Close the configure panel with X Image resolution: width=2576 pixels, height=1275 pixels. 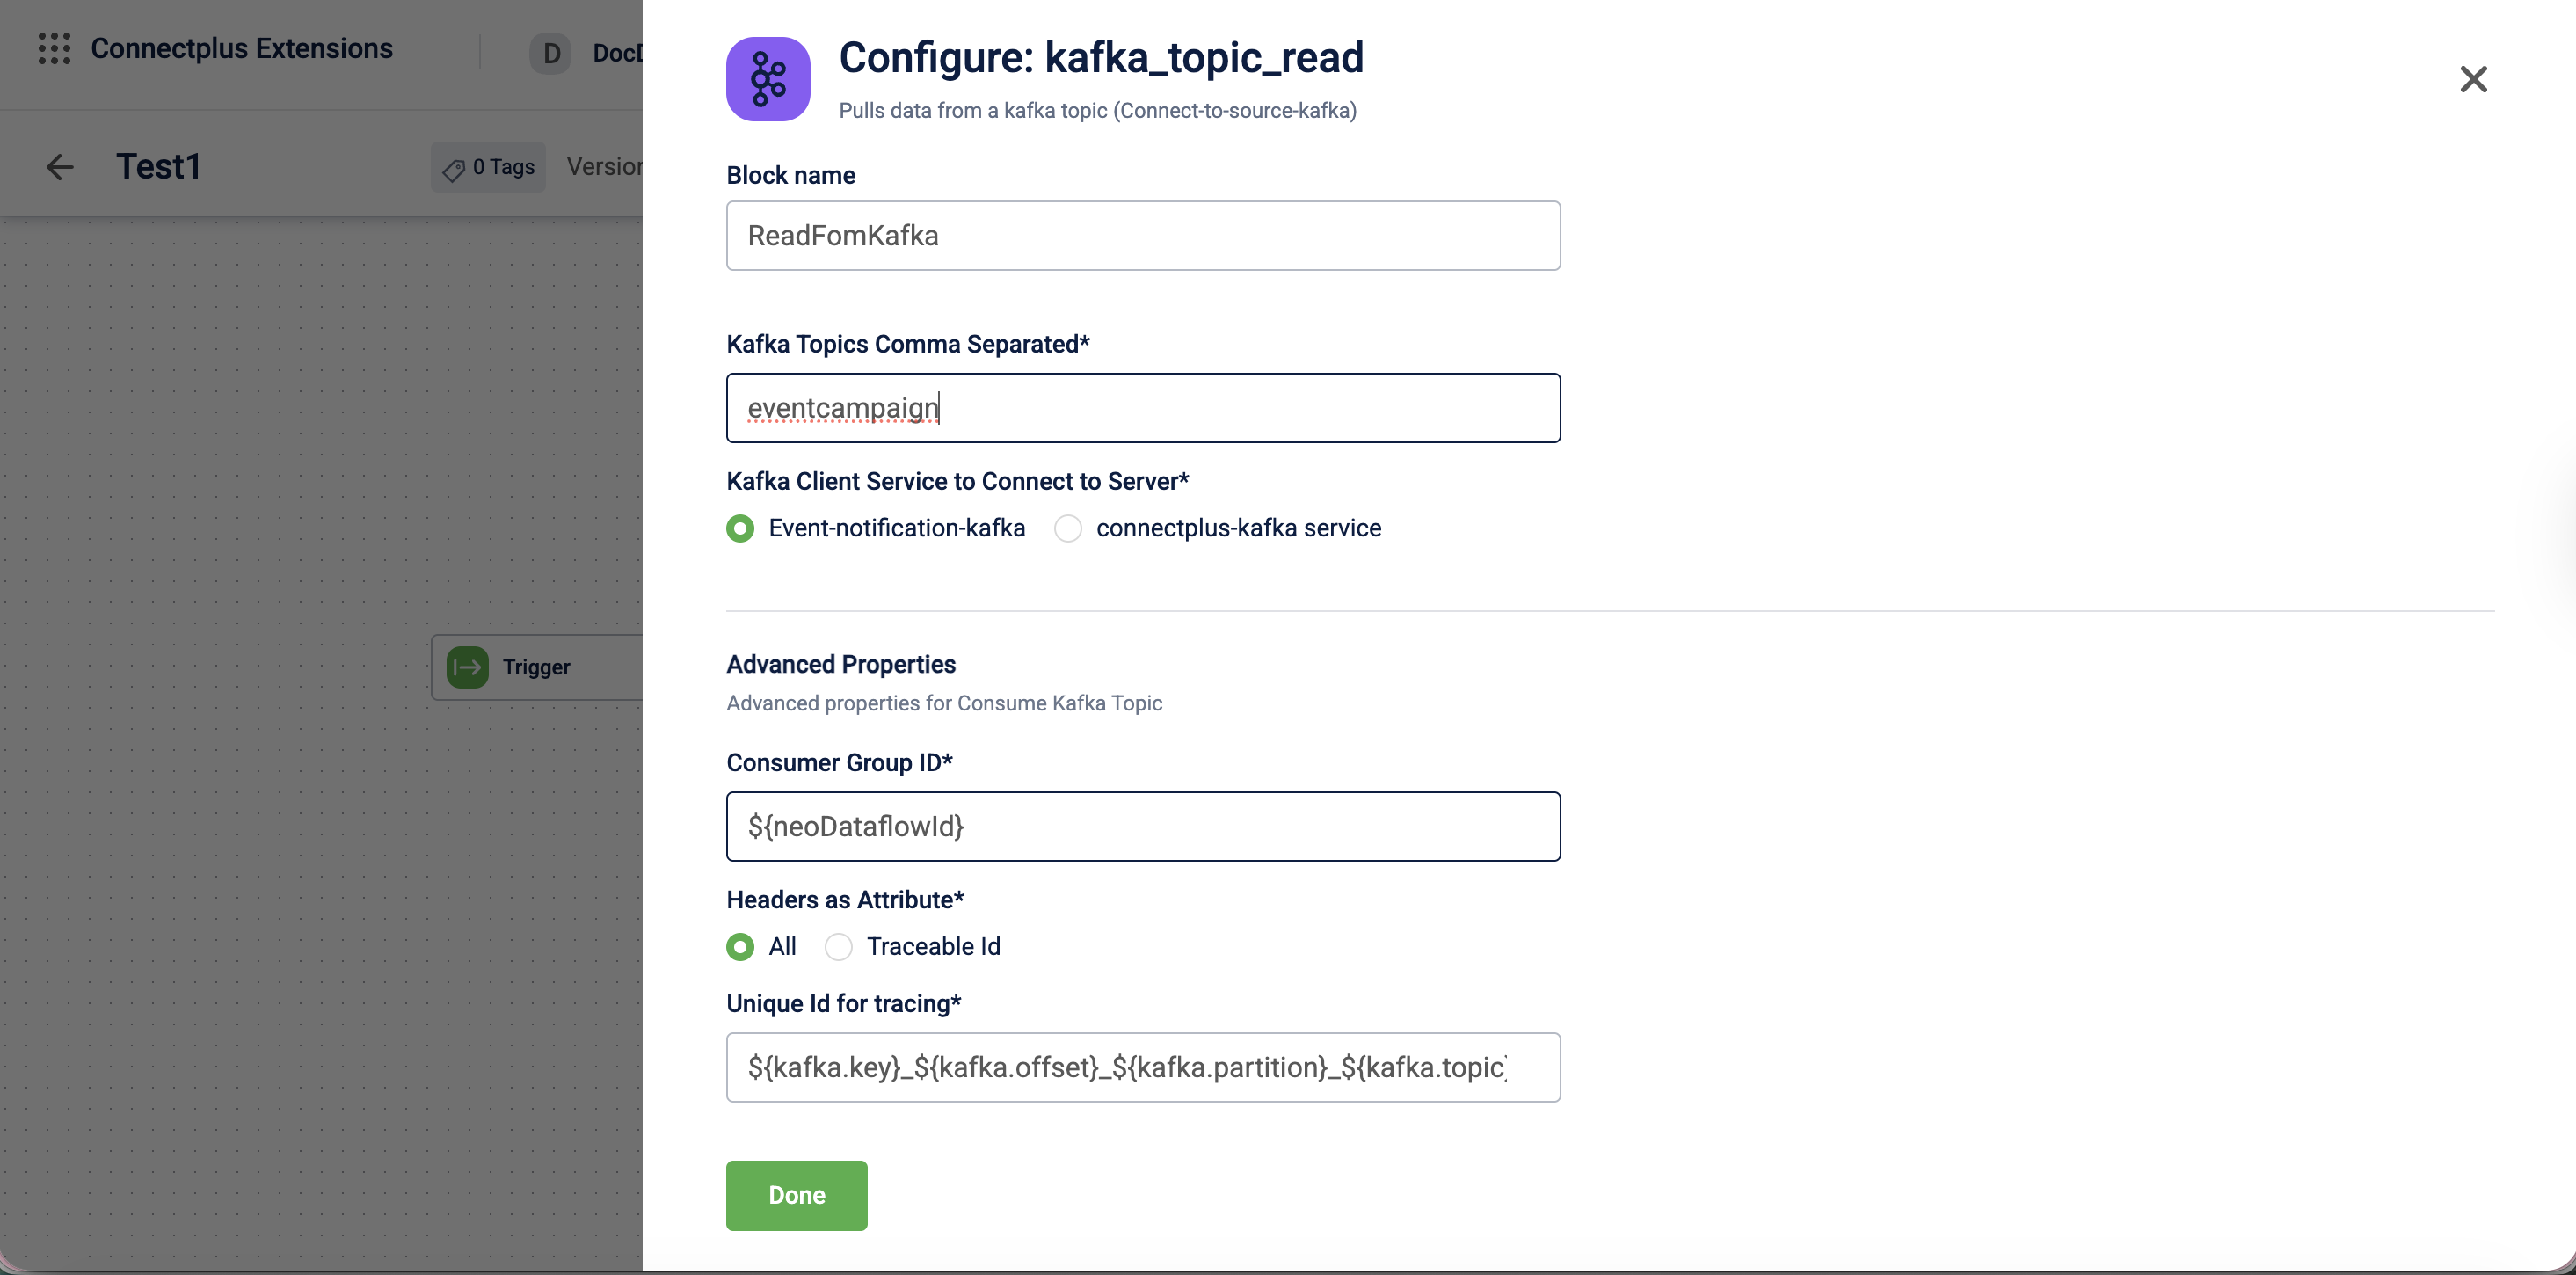point(2472,79)
